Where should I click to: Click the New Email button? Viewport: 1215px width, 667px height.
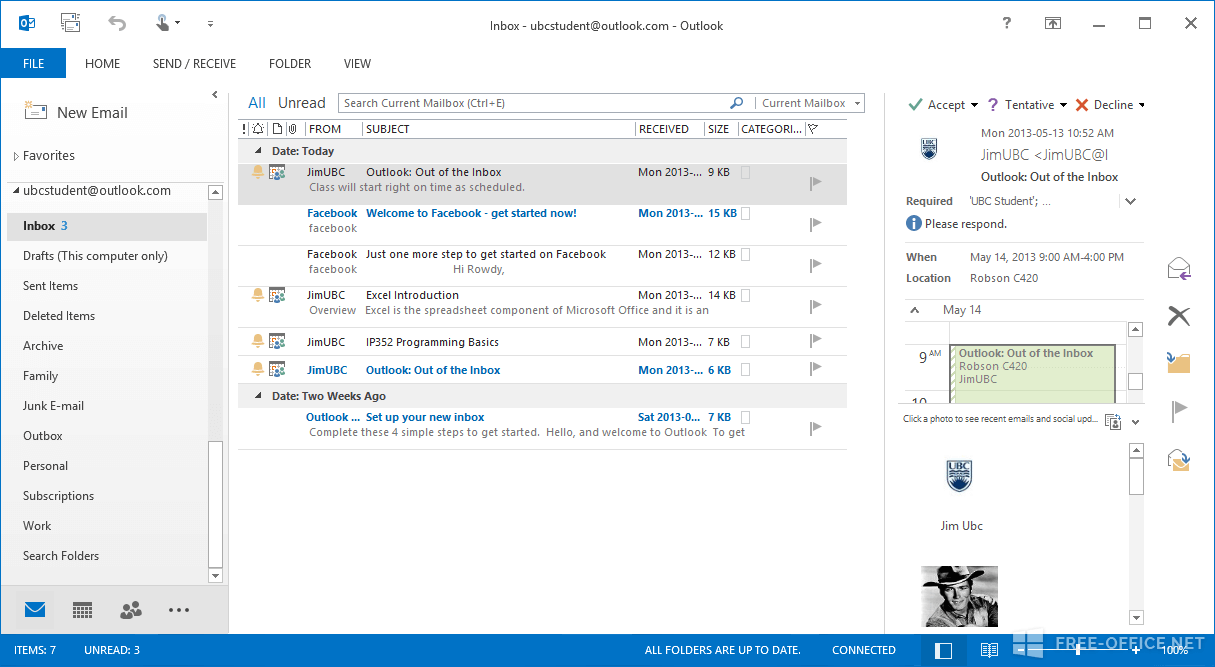77,113
